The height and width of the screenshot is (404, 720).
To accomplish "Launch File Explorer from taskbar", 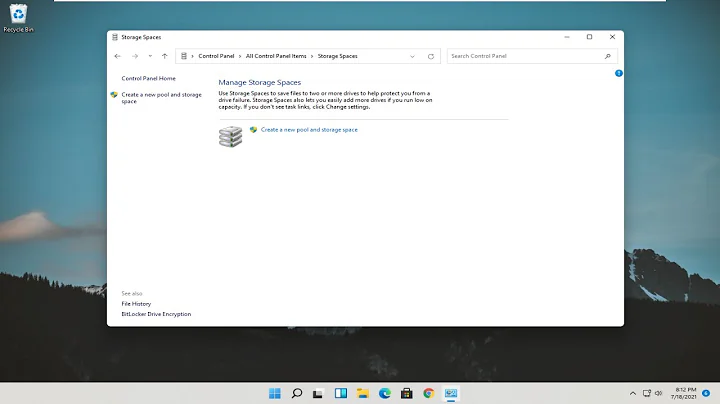I will [363, 393].
